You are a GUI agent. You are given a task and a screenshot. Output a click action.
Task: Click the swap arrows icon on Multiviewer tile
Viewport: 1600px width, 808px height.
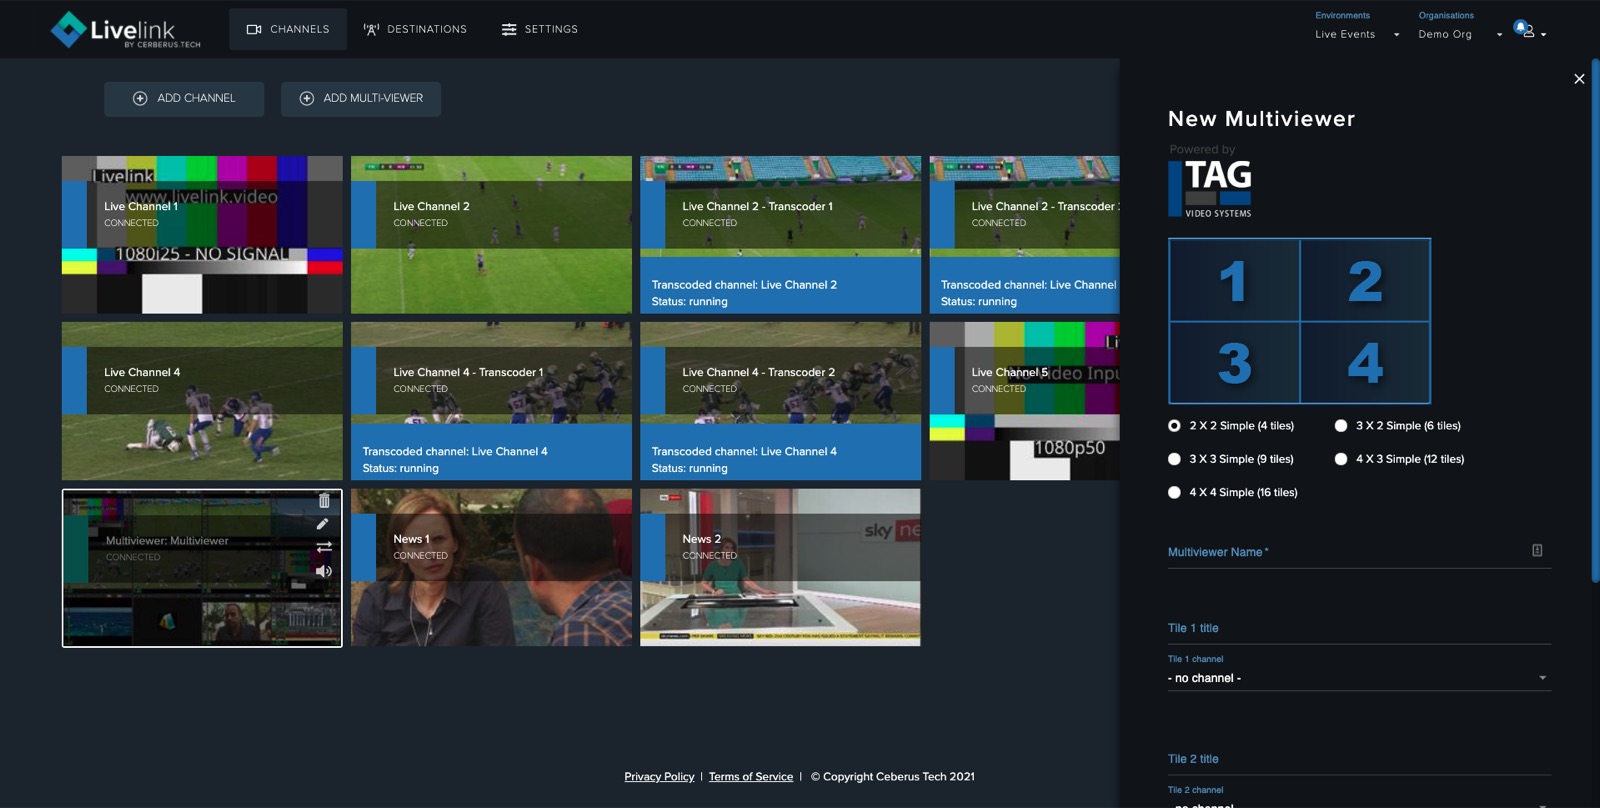(x=324, y=547)
